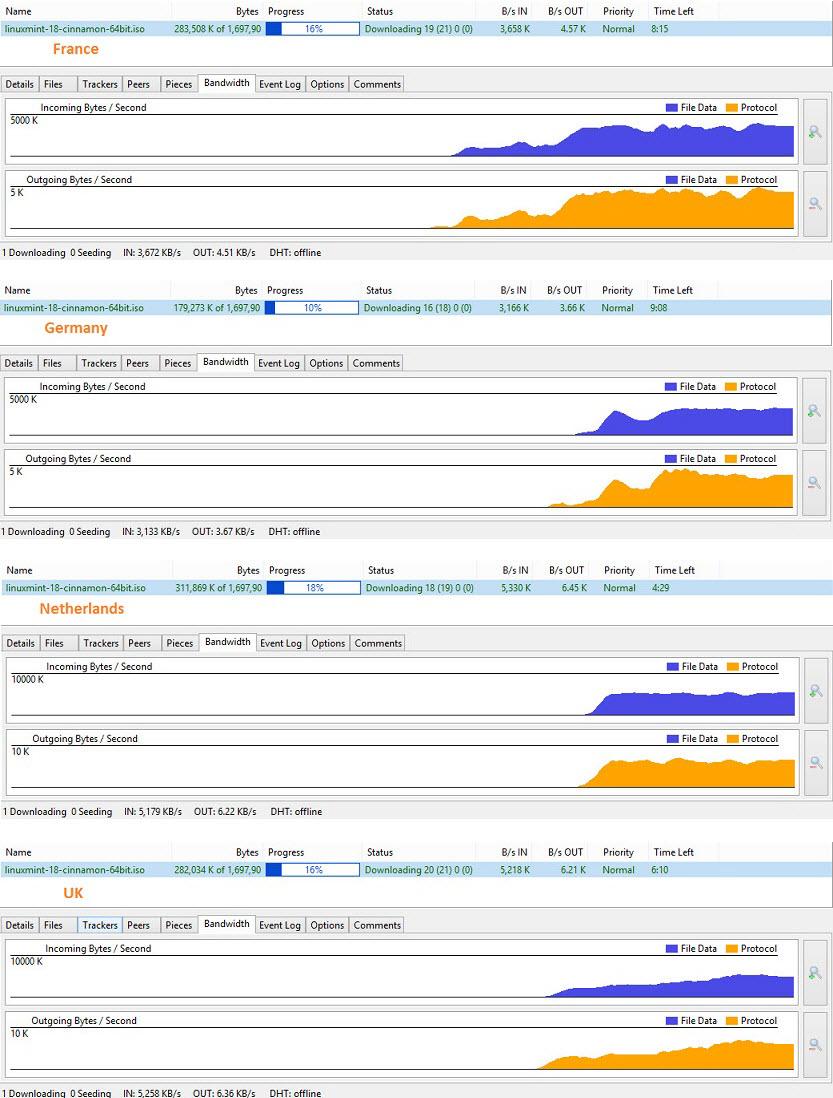Zoom in the Netherlands incoming bytes graph
This screenshot has width=833, height=1098.
(x=816, y=691)
